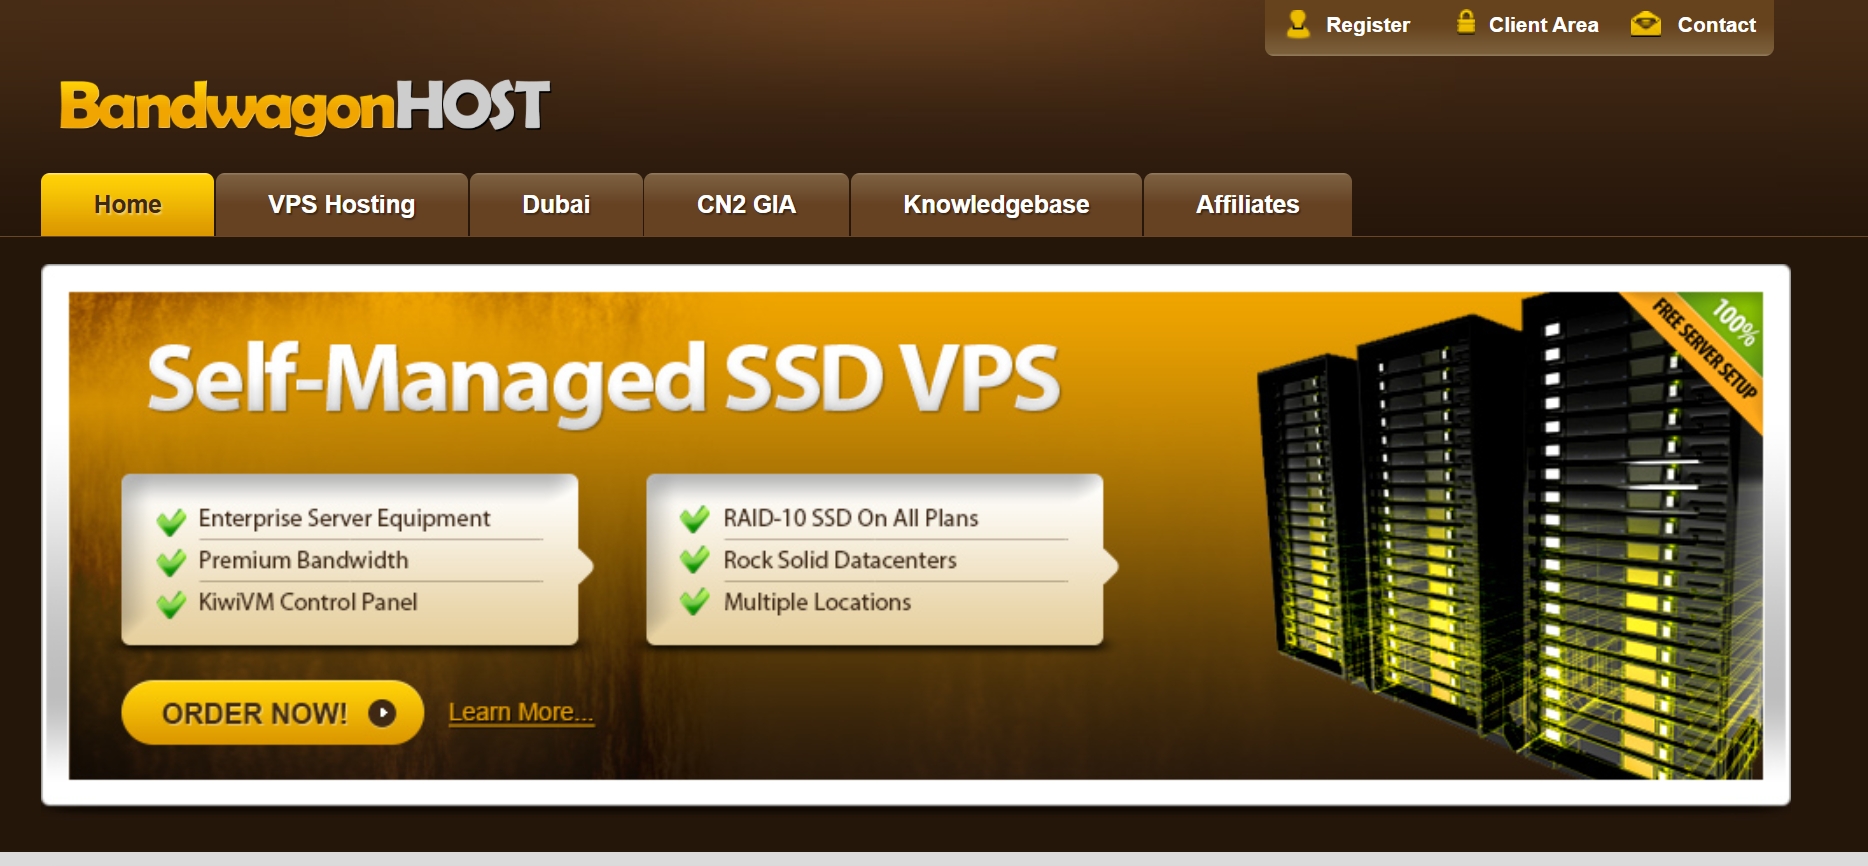Click the ORDER NOW! button

click(272, 712)
